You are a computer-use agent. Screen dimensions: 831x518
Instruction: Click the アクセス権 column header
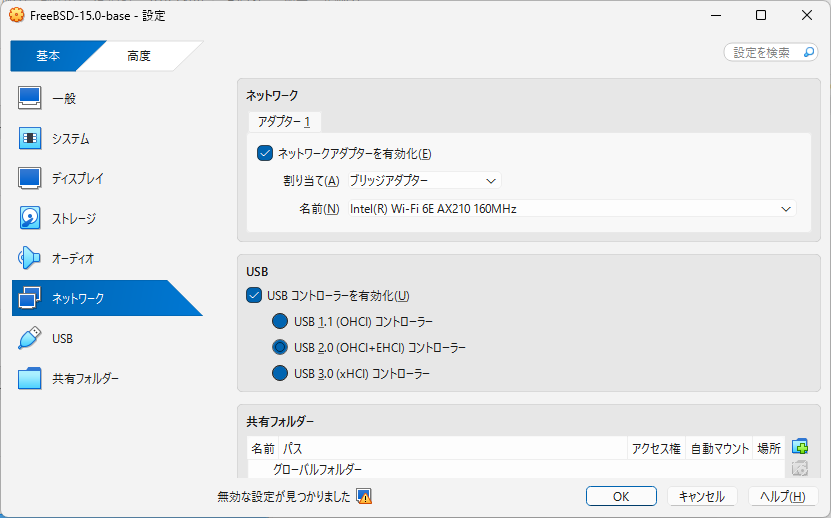(x=656, y=449)
